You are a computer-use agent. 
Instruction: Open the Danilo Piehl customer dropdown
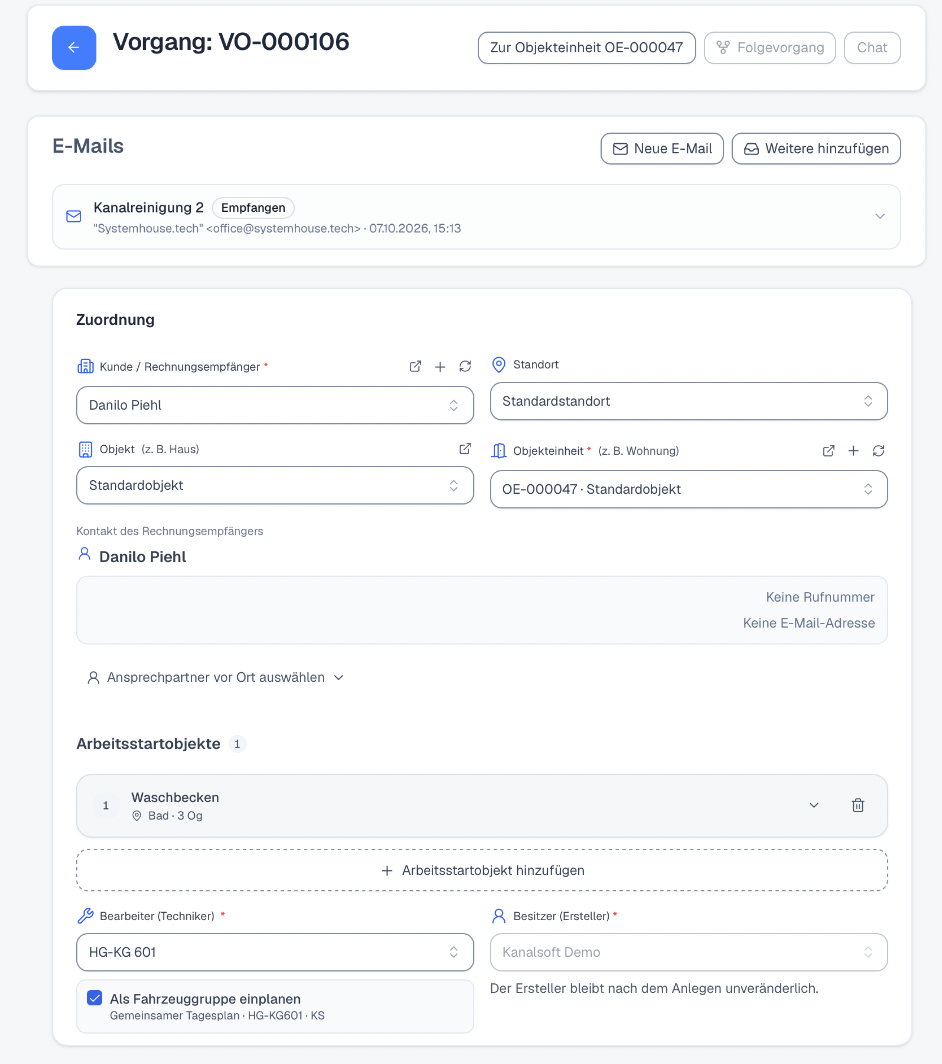(275, 405)
